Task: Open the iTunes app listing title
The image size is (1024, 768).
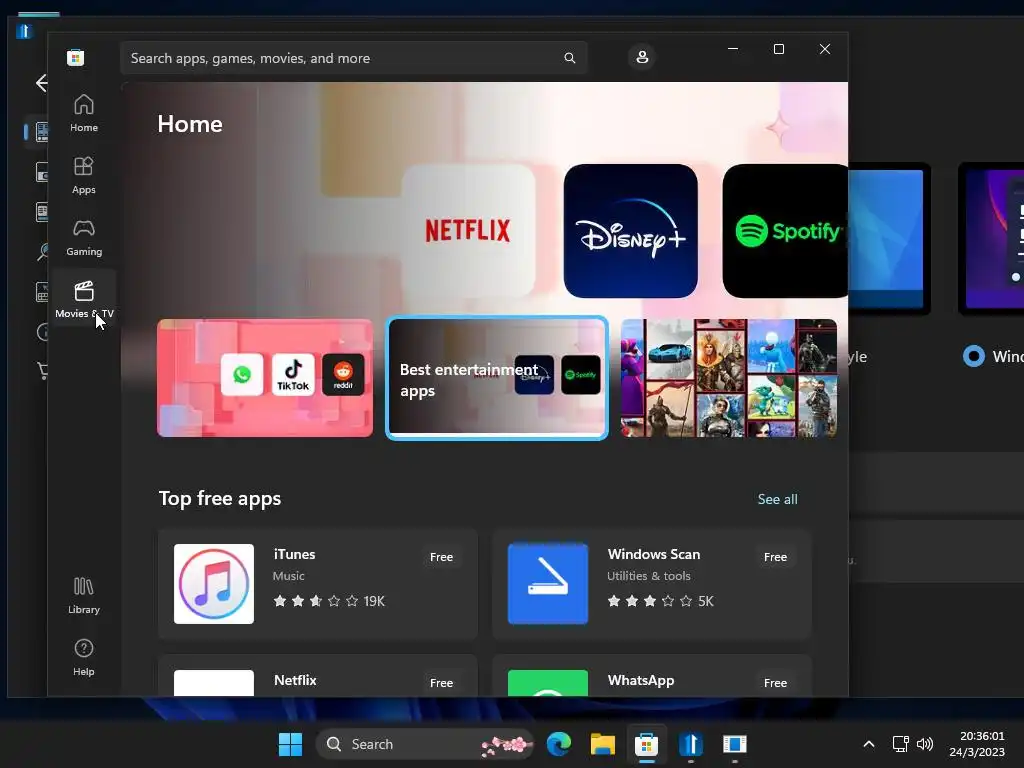Action: [295, 554]
